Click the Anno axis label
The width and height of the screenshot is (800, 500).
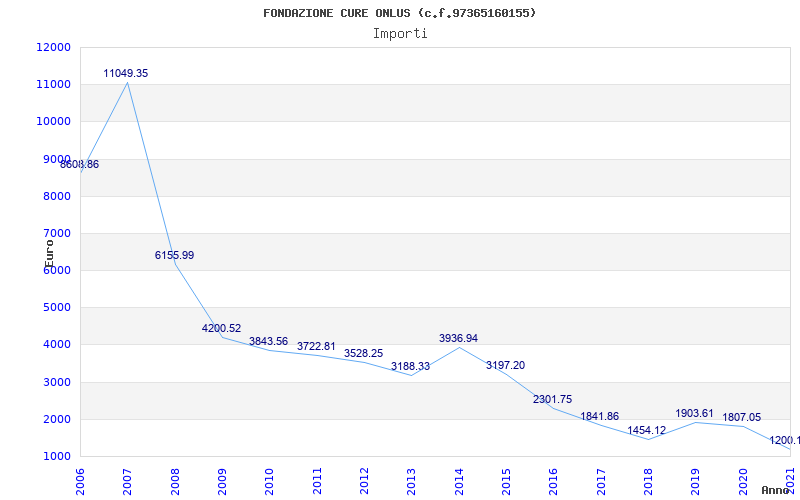pos(775,490)
